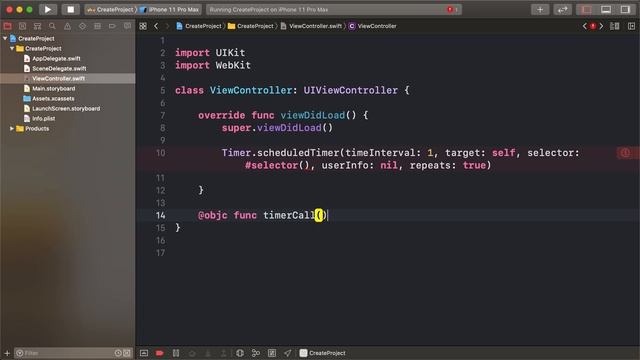
Task: Open Environment Overrides
Action: point(272,353)
